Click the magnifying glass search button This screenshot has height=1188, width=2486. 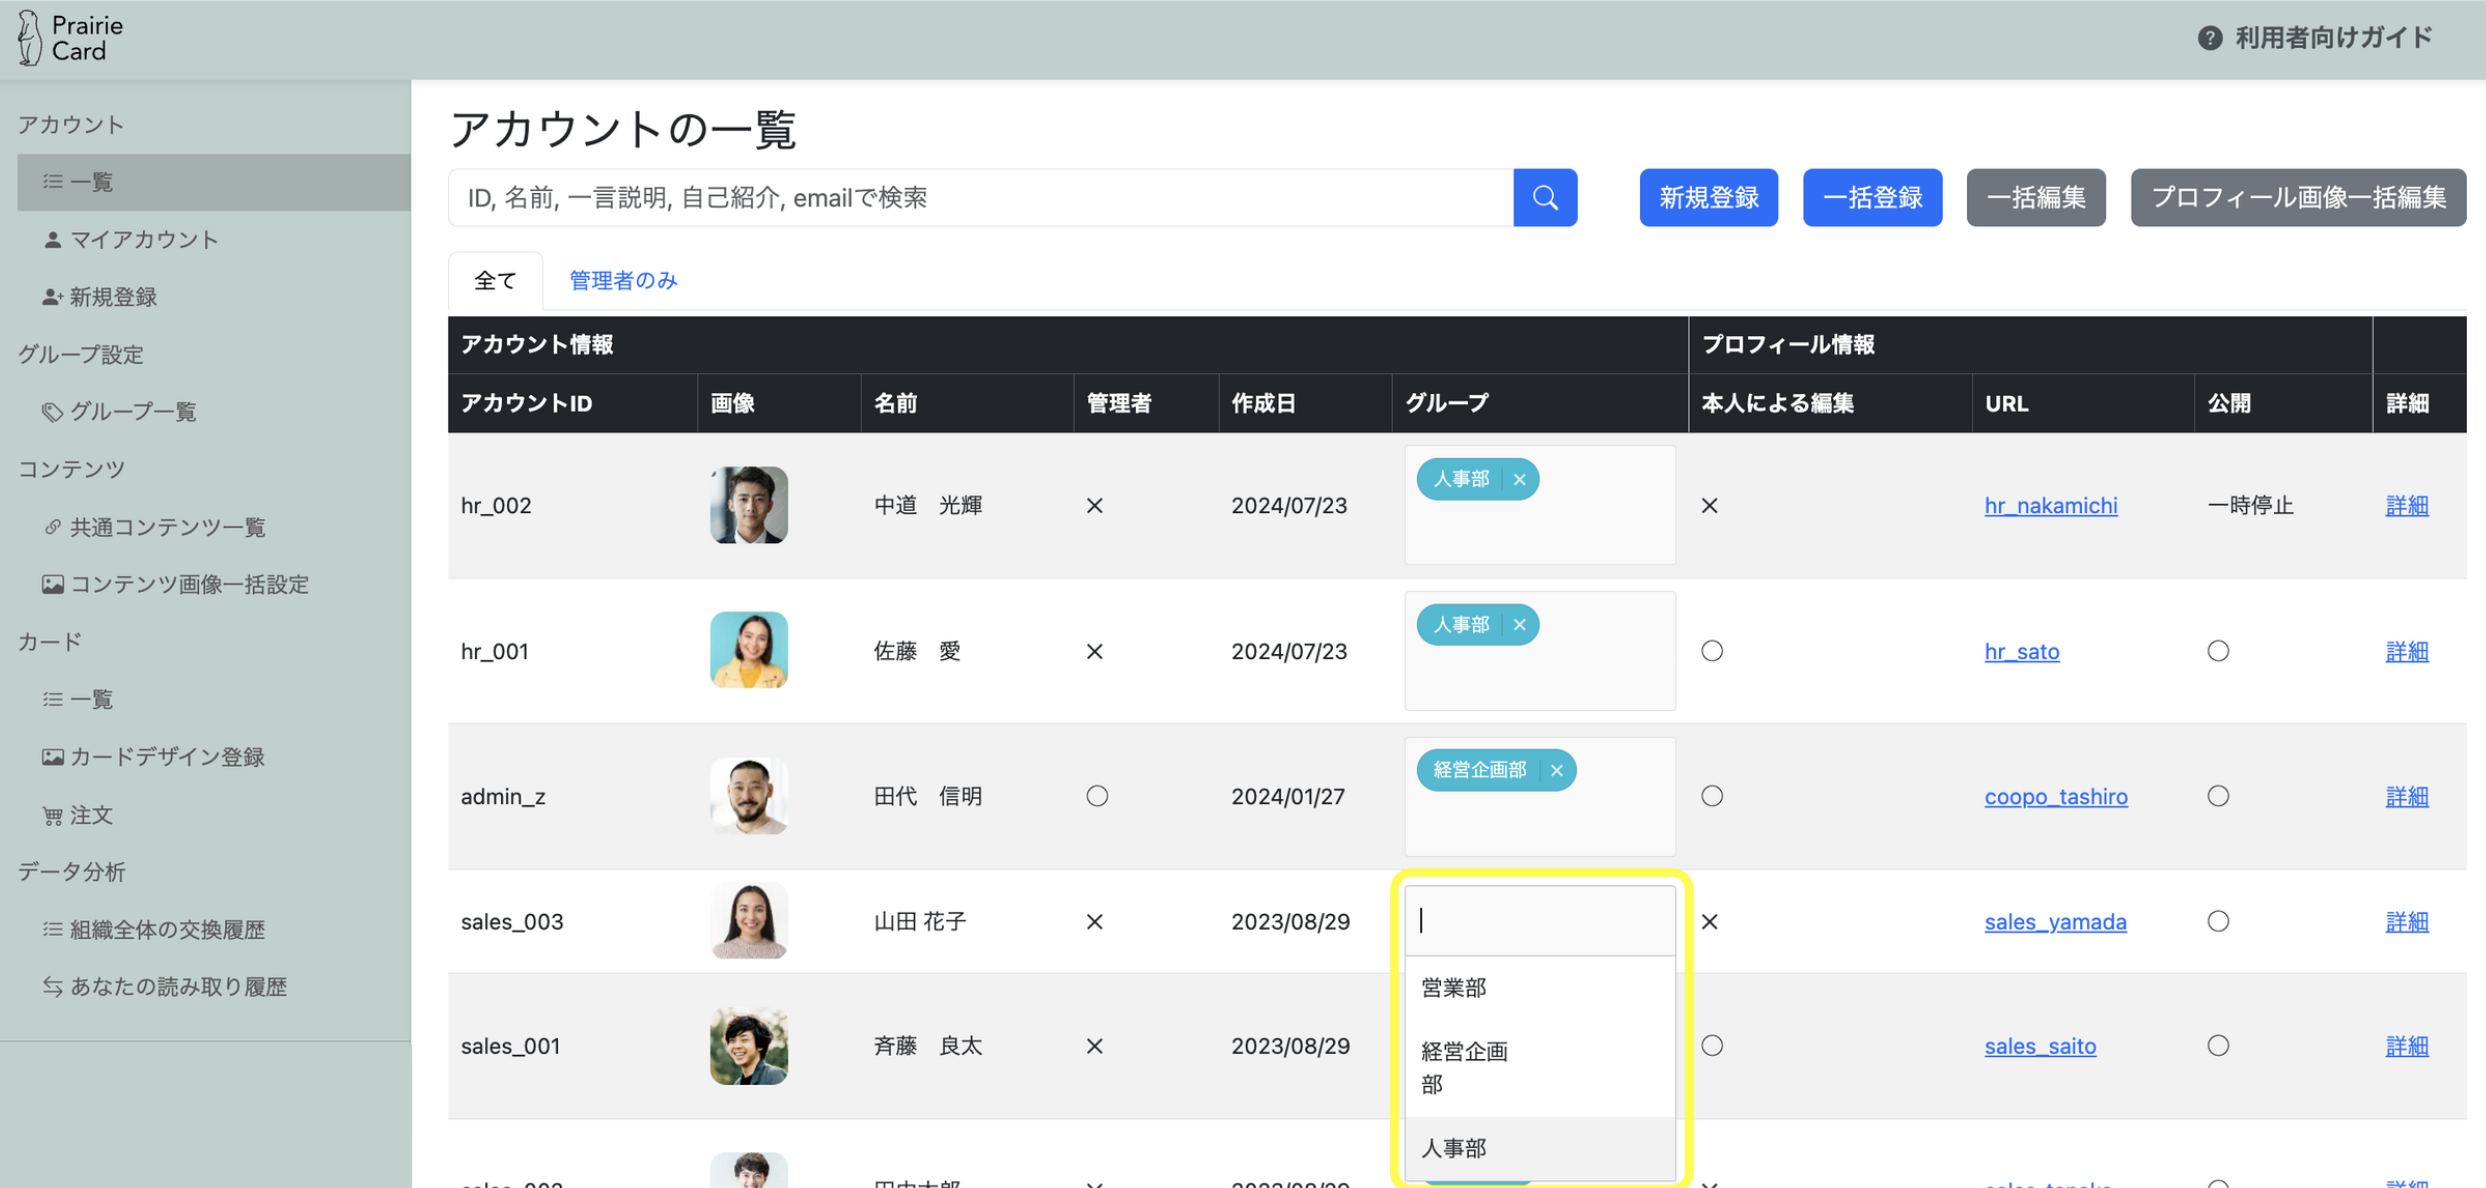(1544, 198)
